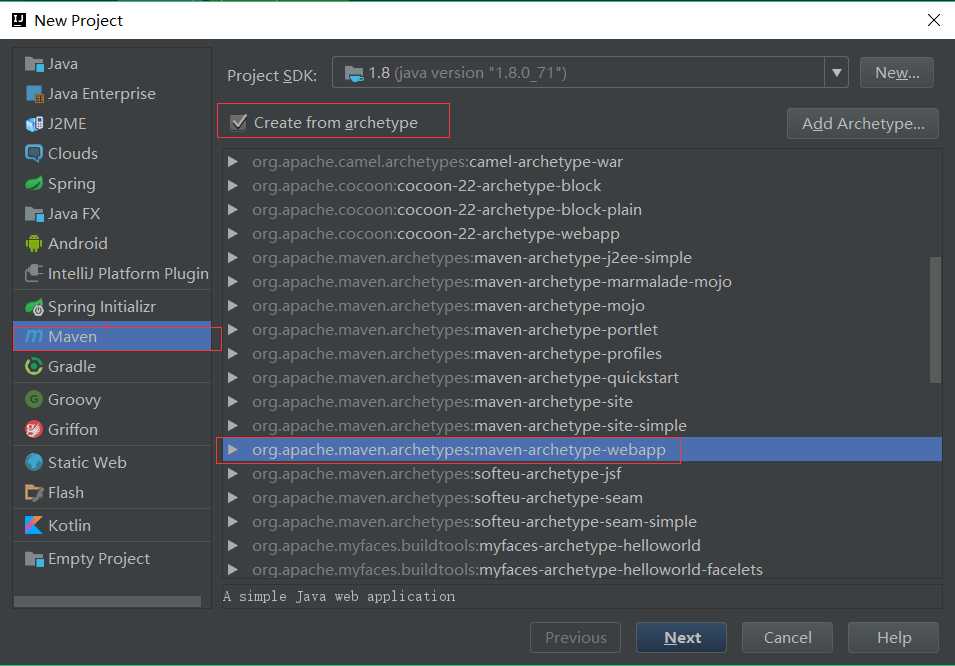Click the Previous button
955x666 pixels.
pyautogui.click(x=576, y=637)
